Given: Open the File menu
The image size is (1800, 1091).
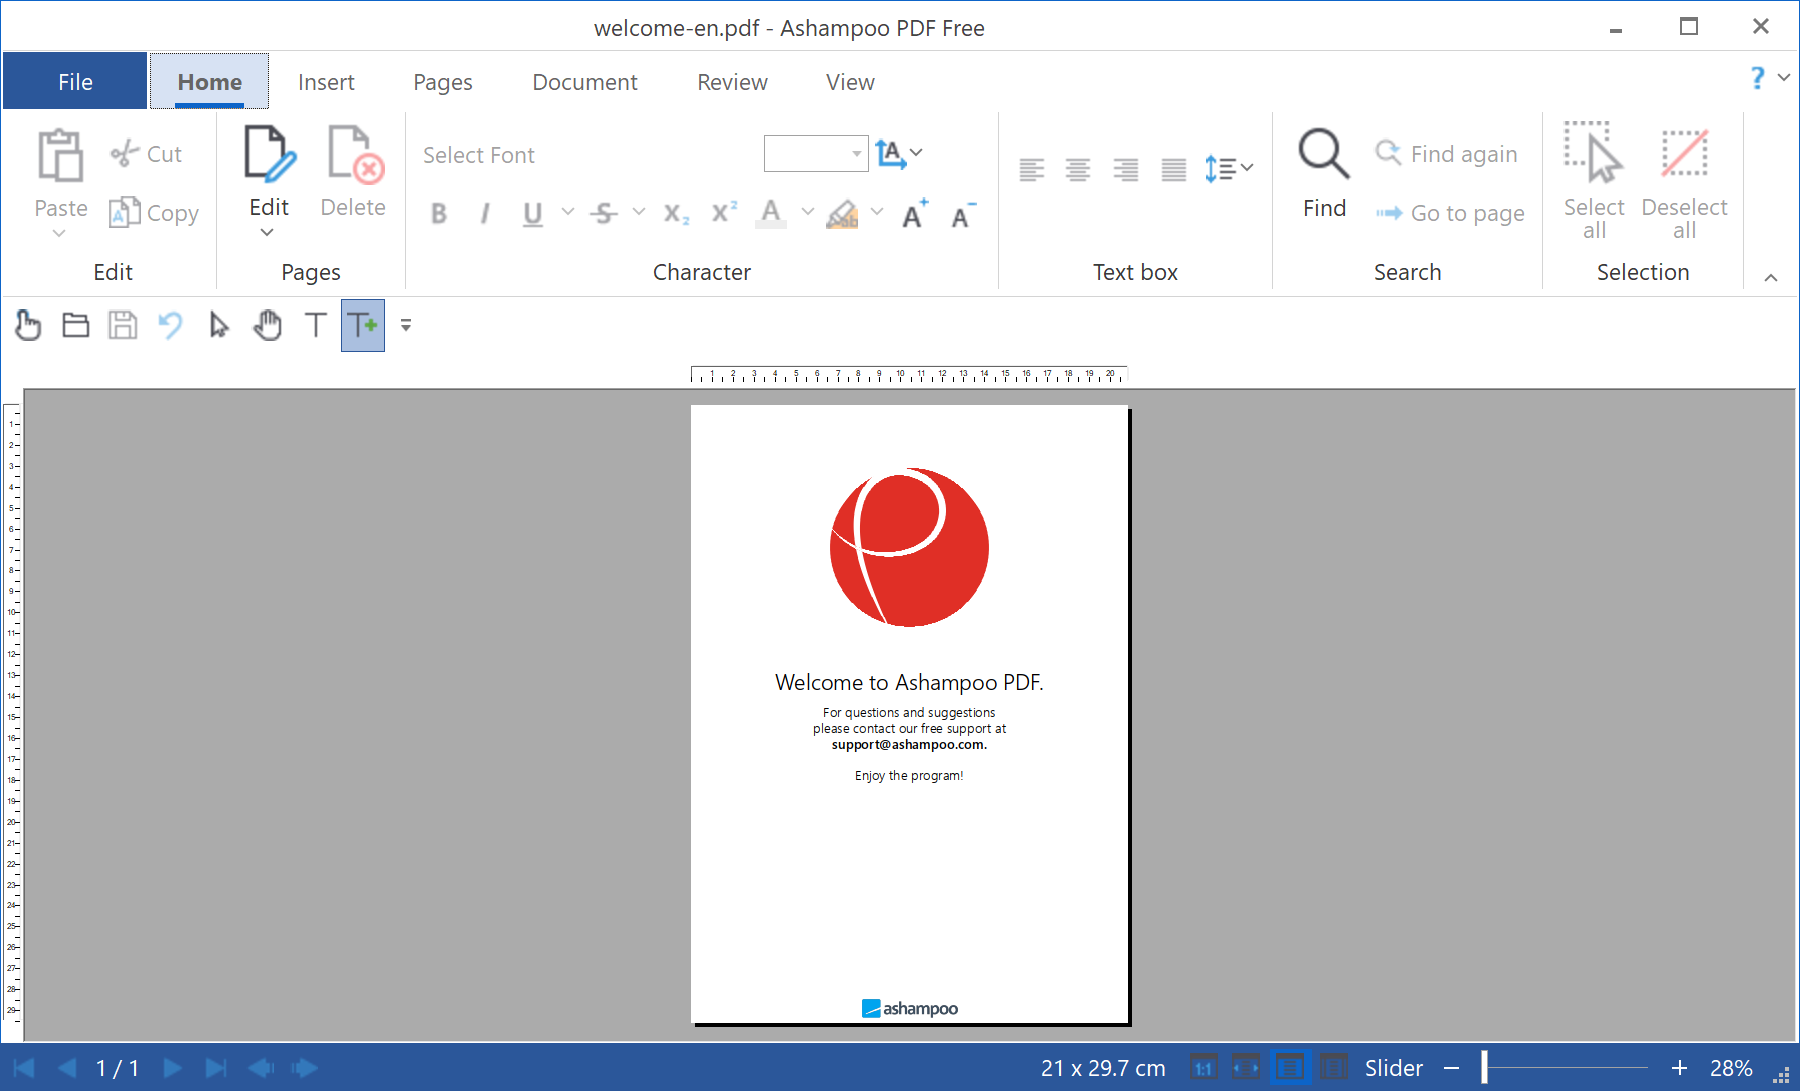Looking at the screenshot, I should coord(75,82).
